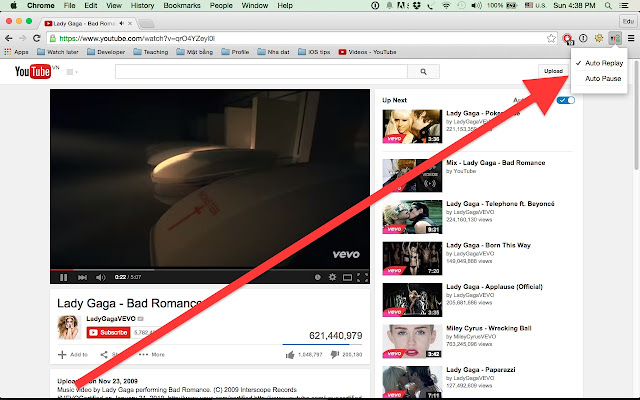Open macOS notification center icon
Image resolution: width=640 pixels, height=400 pixels.
[x=624, y=6]
